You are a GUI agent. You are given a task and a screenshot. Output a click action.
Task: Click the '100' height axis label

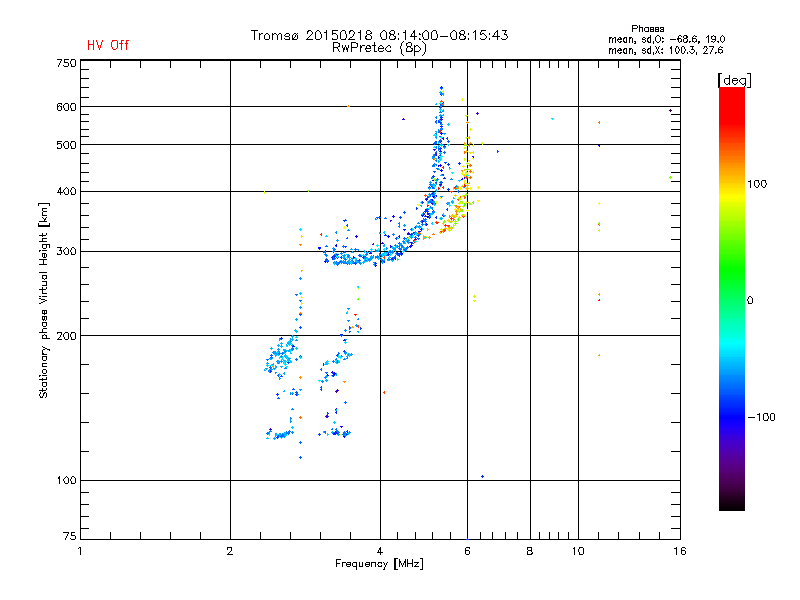pyautogui.click(x=66, y=481)
